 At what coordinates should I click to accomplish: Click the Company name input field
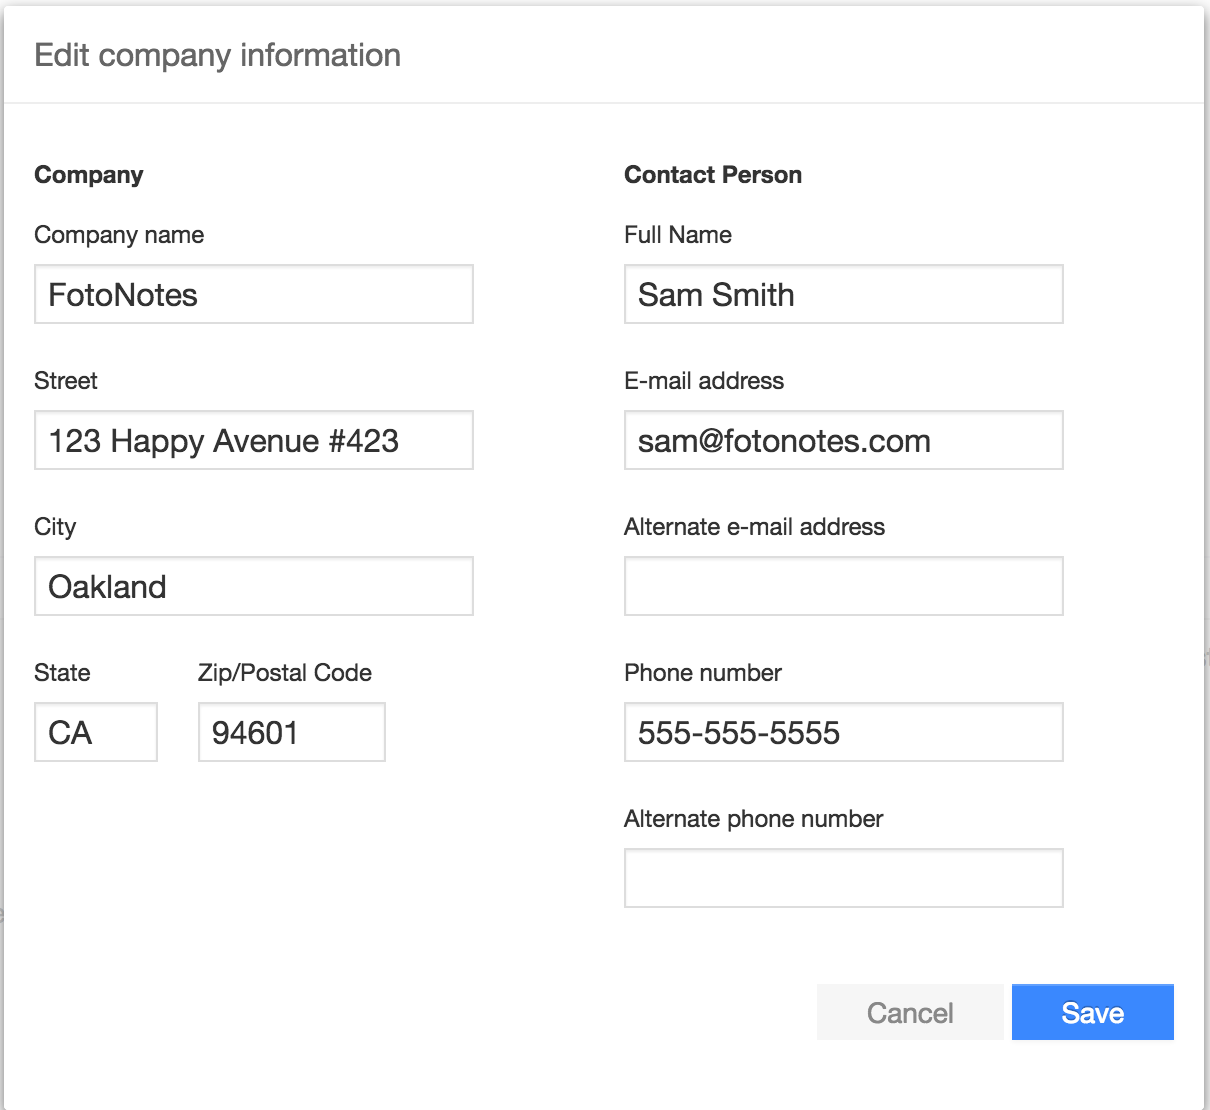pyautogui.click(x=253, y=294)
